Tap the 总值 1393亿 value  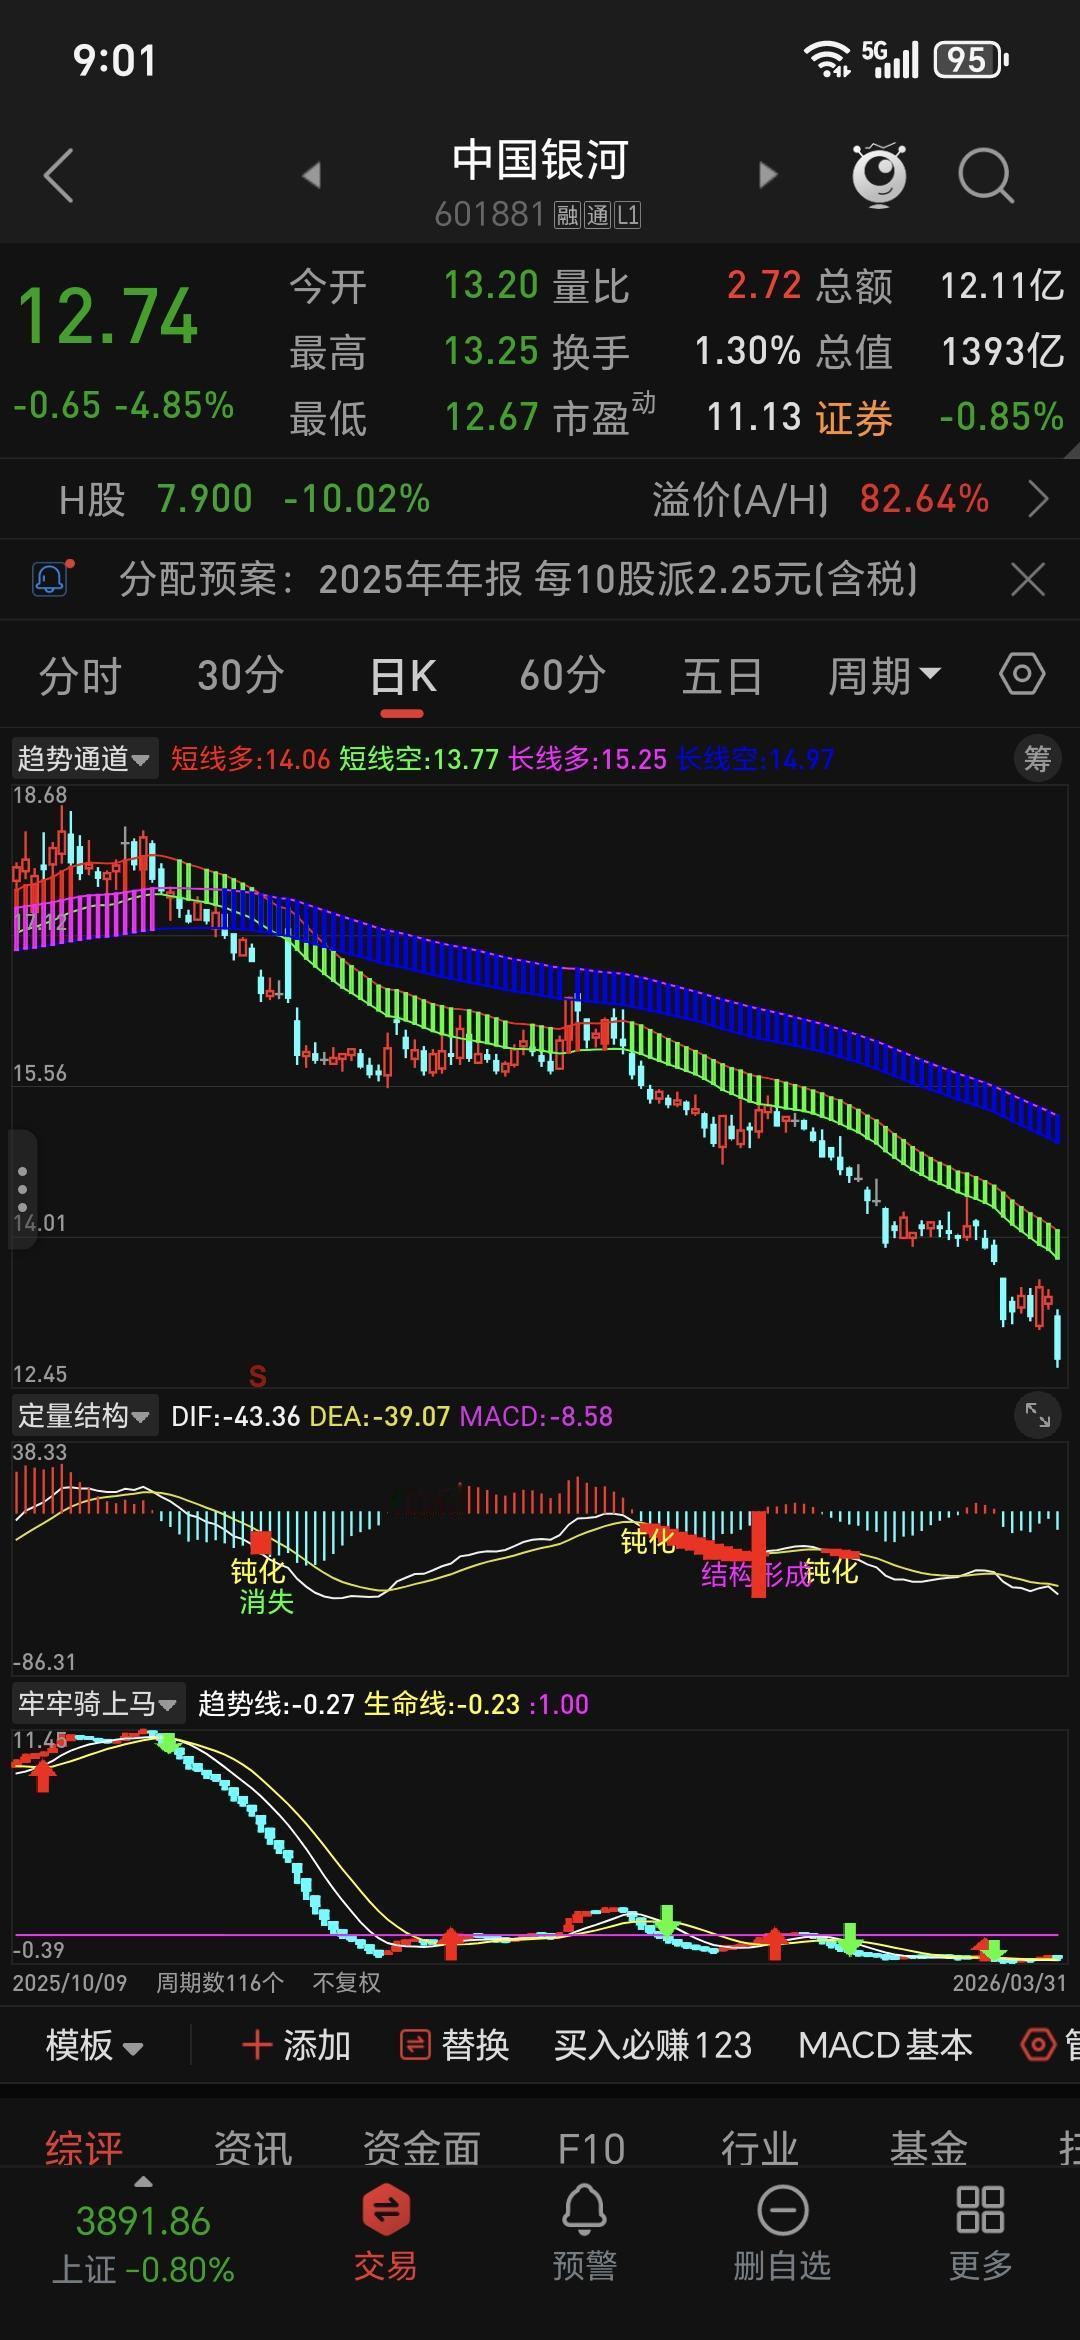click(x=1002, y=351)
